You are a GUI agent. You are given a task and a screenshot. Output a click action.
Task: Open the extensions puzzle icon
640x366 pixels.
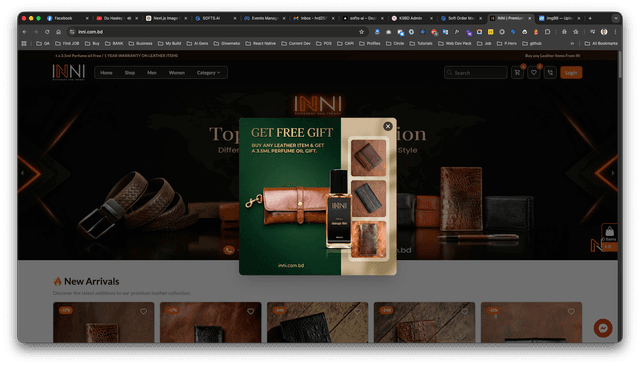548,32
